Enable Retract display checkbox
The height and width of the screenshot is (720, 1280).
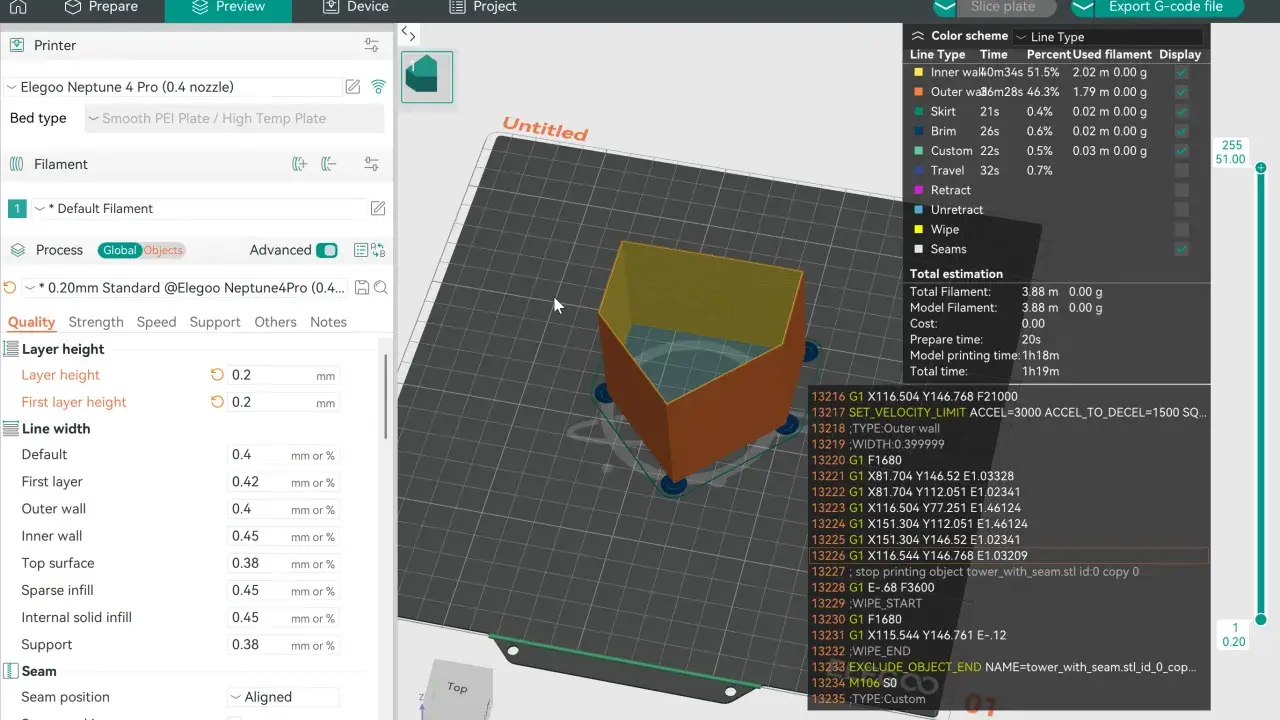[x=1182, y=190]
